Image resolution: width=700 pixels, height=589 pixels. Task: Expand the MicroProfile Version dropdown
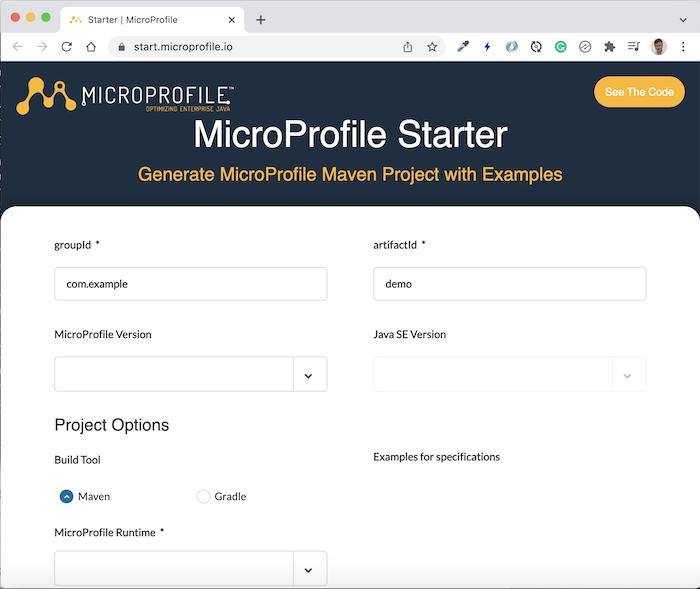coord(191,374)
